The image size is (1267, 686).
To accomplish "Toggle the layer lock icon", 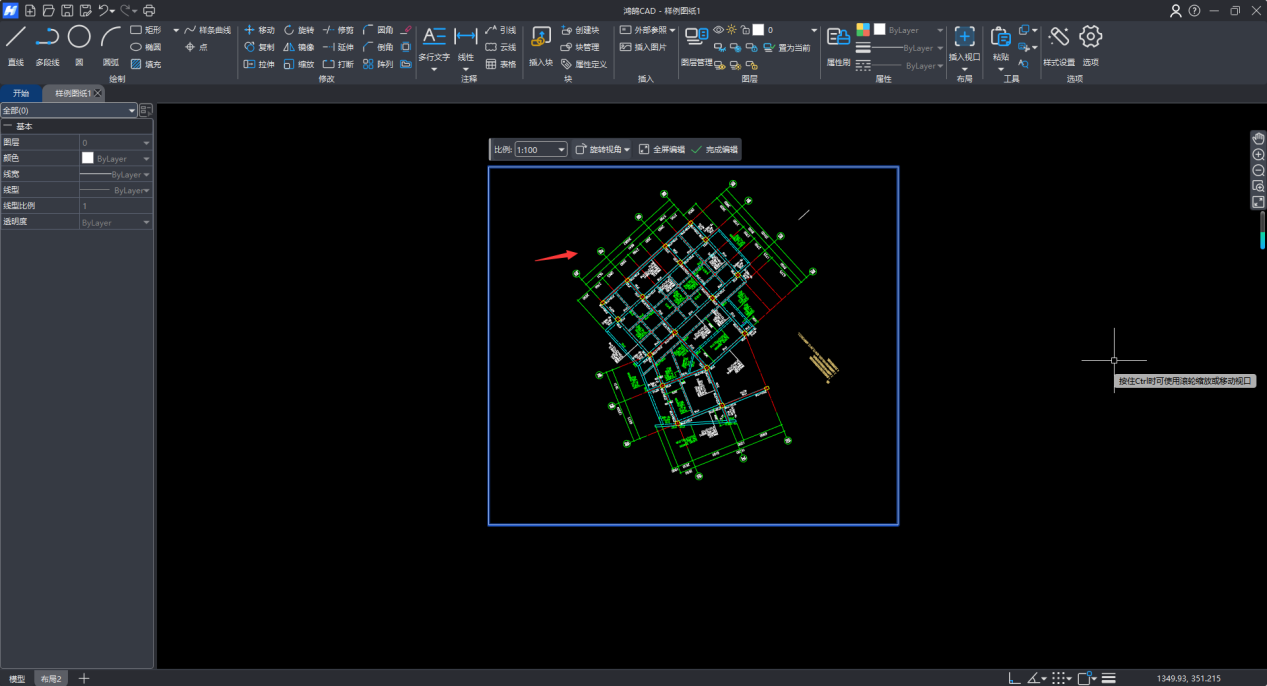I will pyautogui.click(x=745, y=30).
